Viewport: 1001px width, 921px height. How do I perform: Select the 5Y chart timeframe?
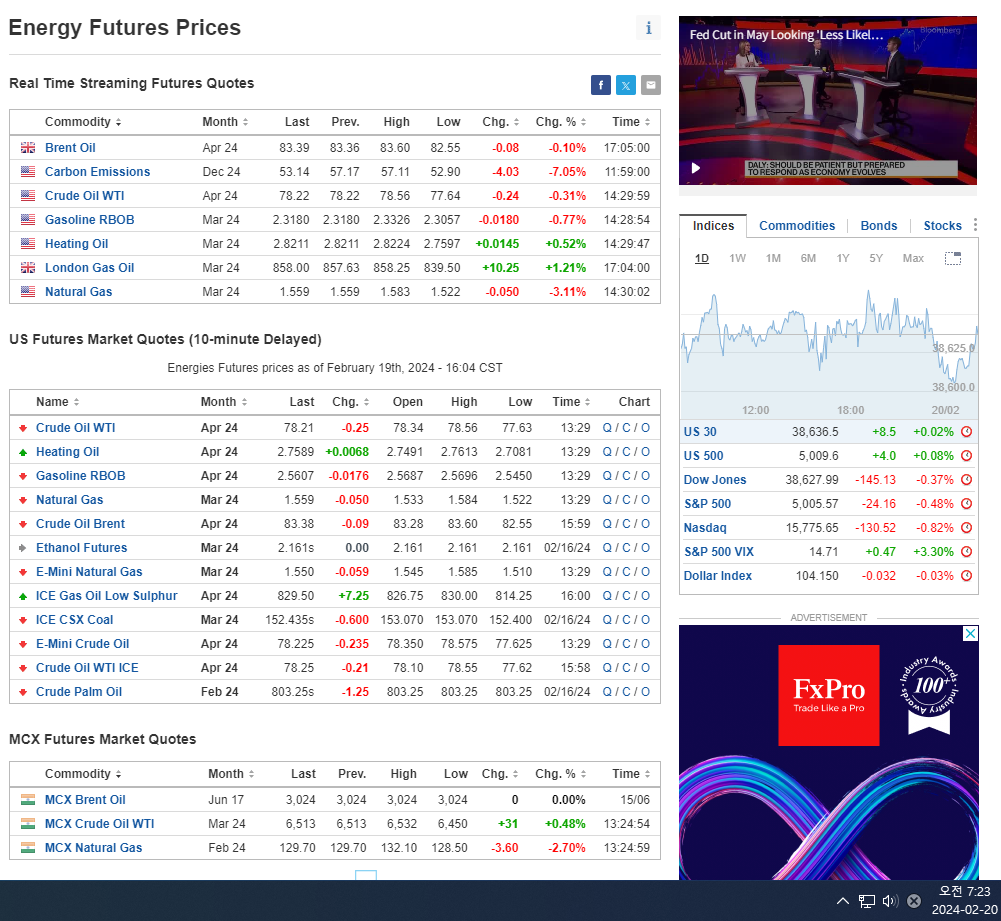click(x=876, y=258)
